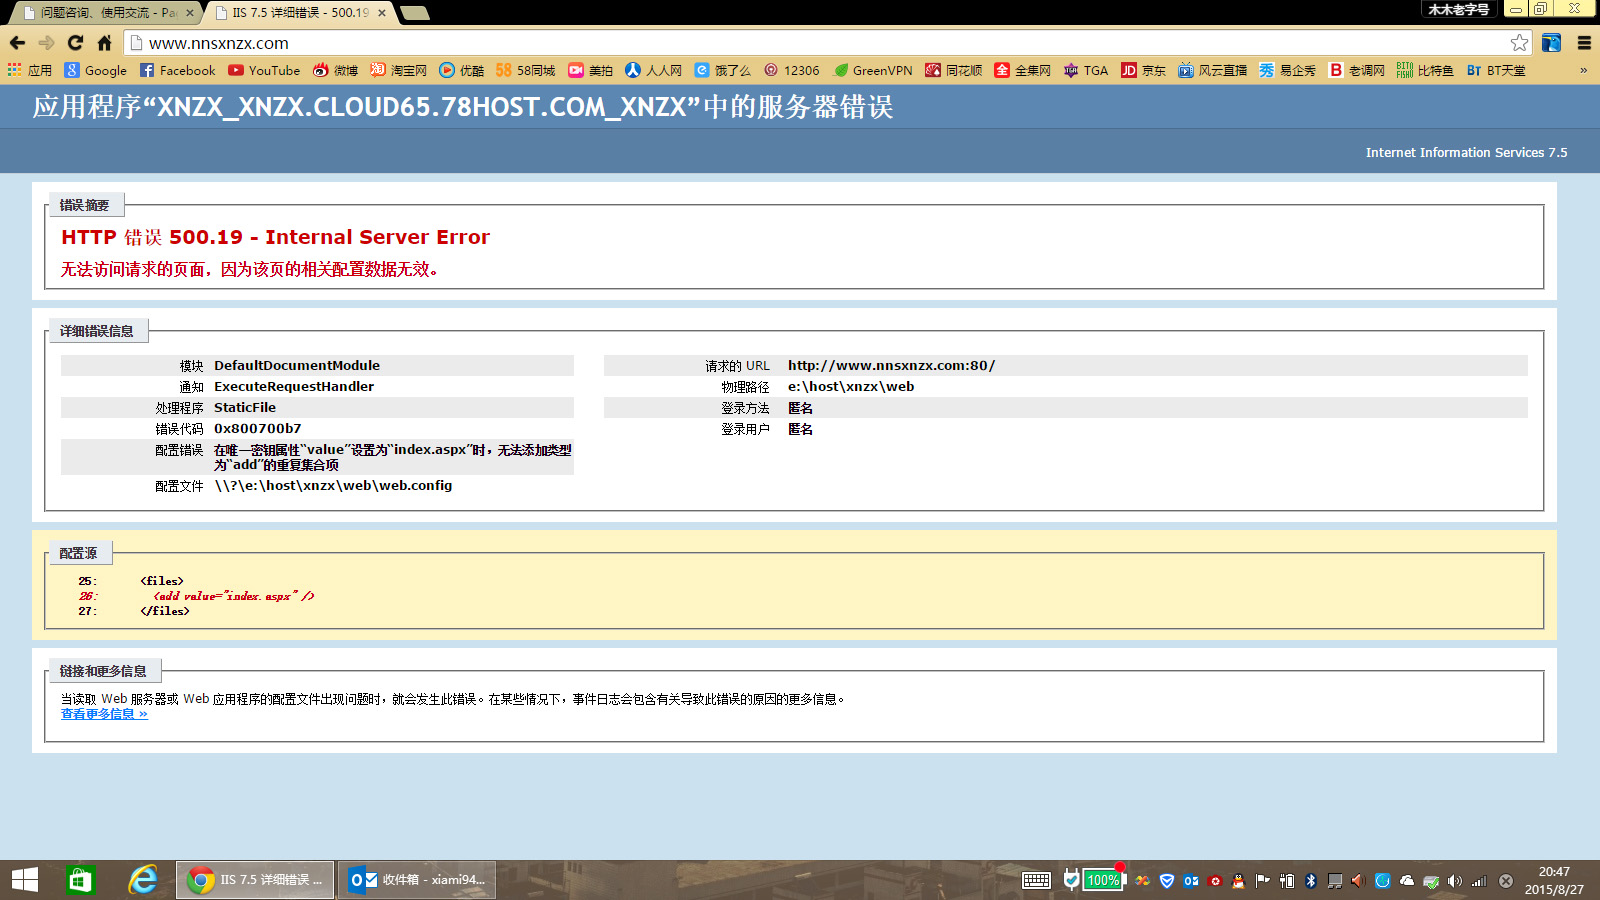1600x900 pixels.
Task: Open the Outlook inbox taskbar button
Action: tap(417, 880)
